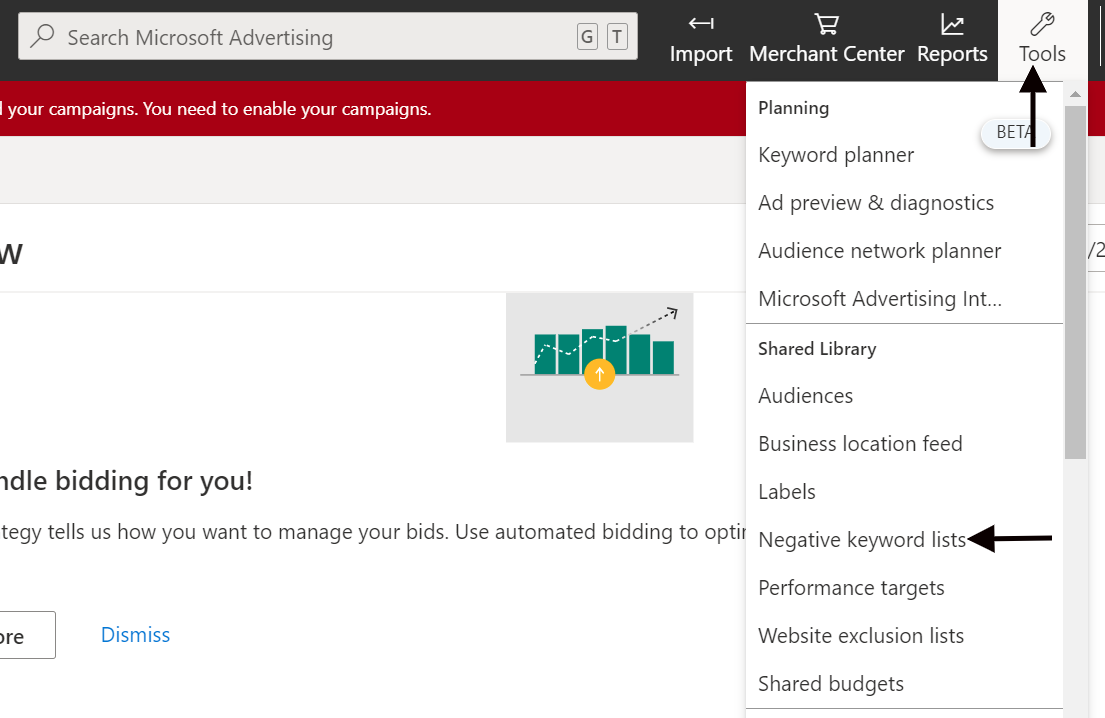This screenshot has width=1105, height=718.
Task: Click the BETA badge
Action: pyautogui.click(x=1016, y=132)
